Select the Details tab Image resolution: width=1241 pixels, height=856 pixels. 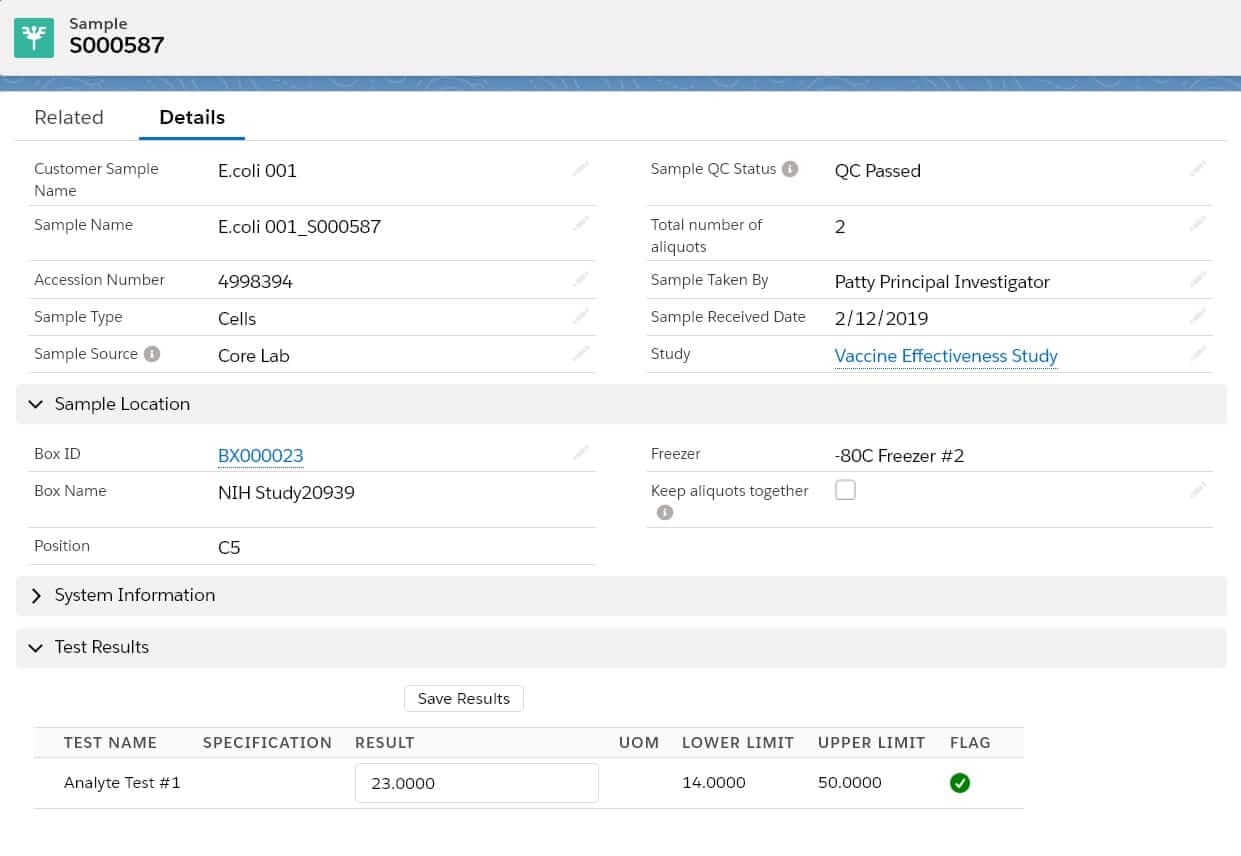pyautogui.click(x=191, y=117)
